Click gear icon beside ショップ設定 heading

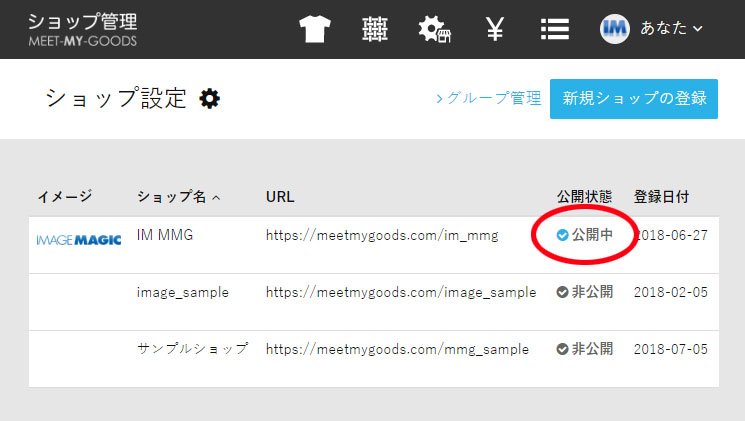[x=209, y=99]
